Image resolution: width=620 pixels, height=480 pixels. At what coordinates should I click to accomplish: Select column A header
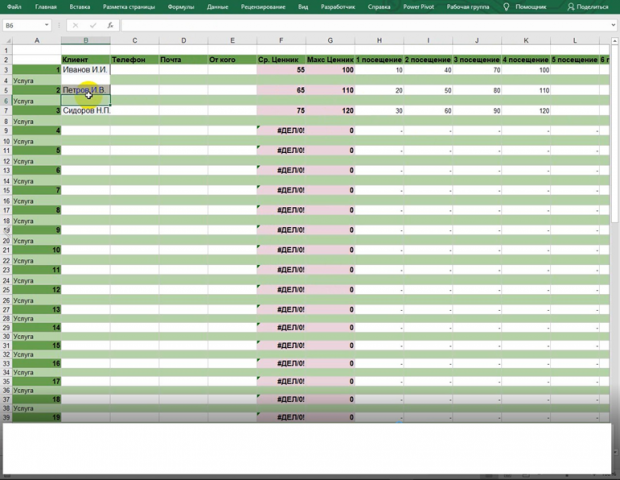(37, 40)
